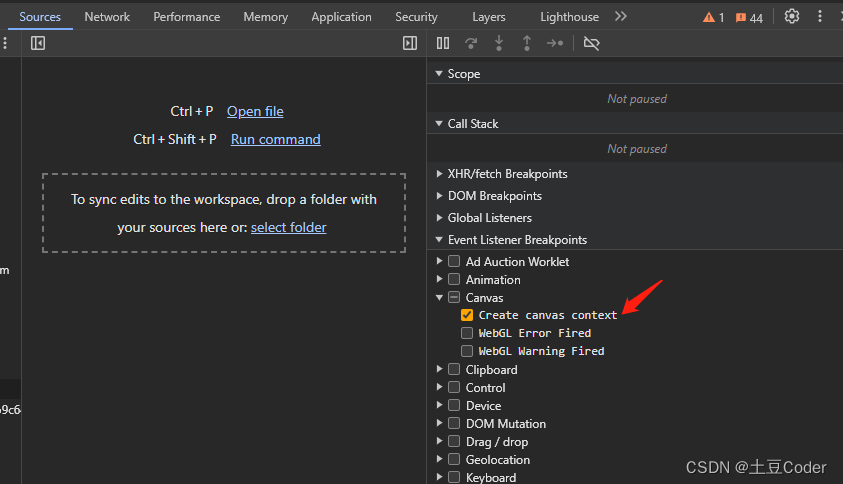
Task: Open Customize DevTools three-dot menu
Action: (x=819, y=17)
